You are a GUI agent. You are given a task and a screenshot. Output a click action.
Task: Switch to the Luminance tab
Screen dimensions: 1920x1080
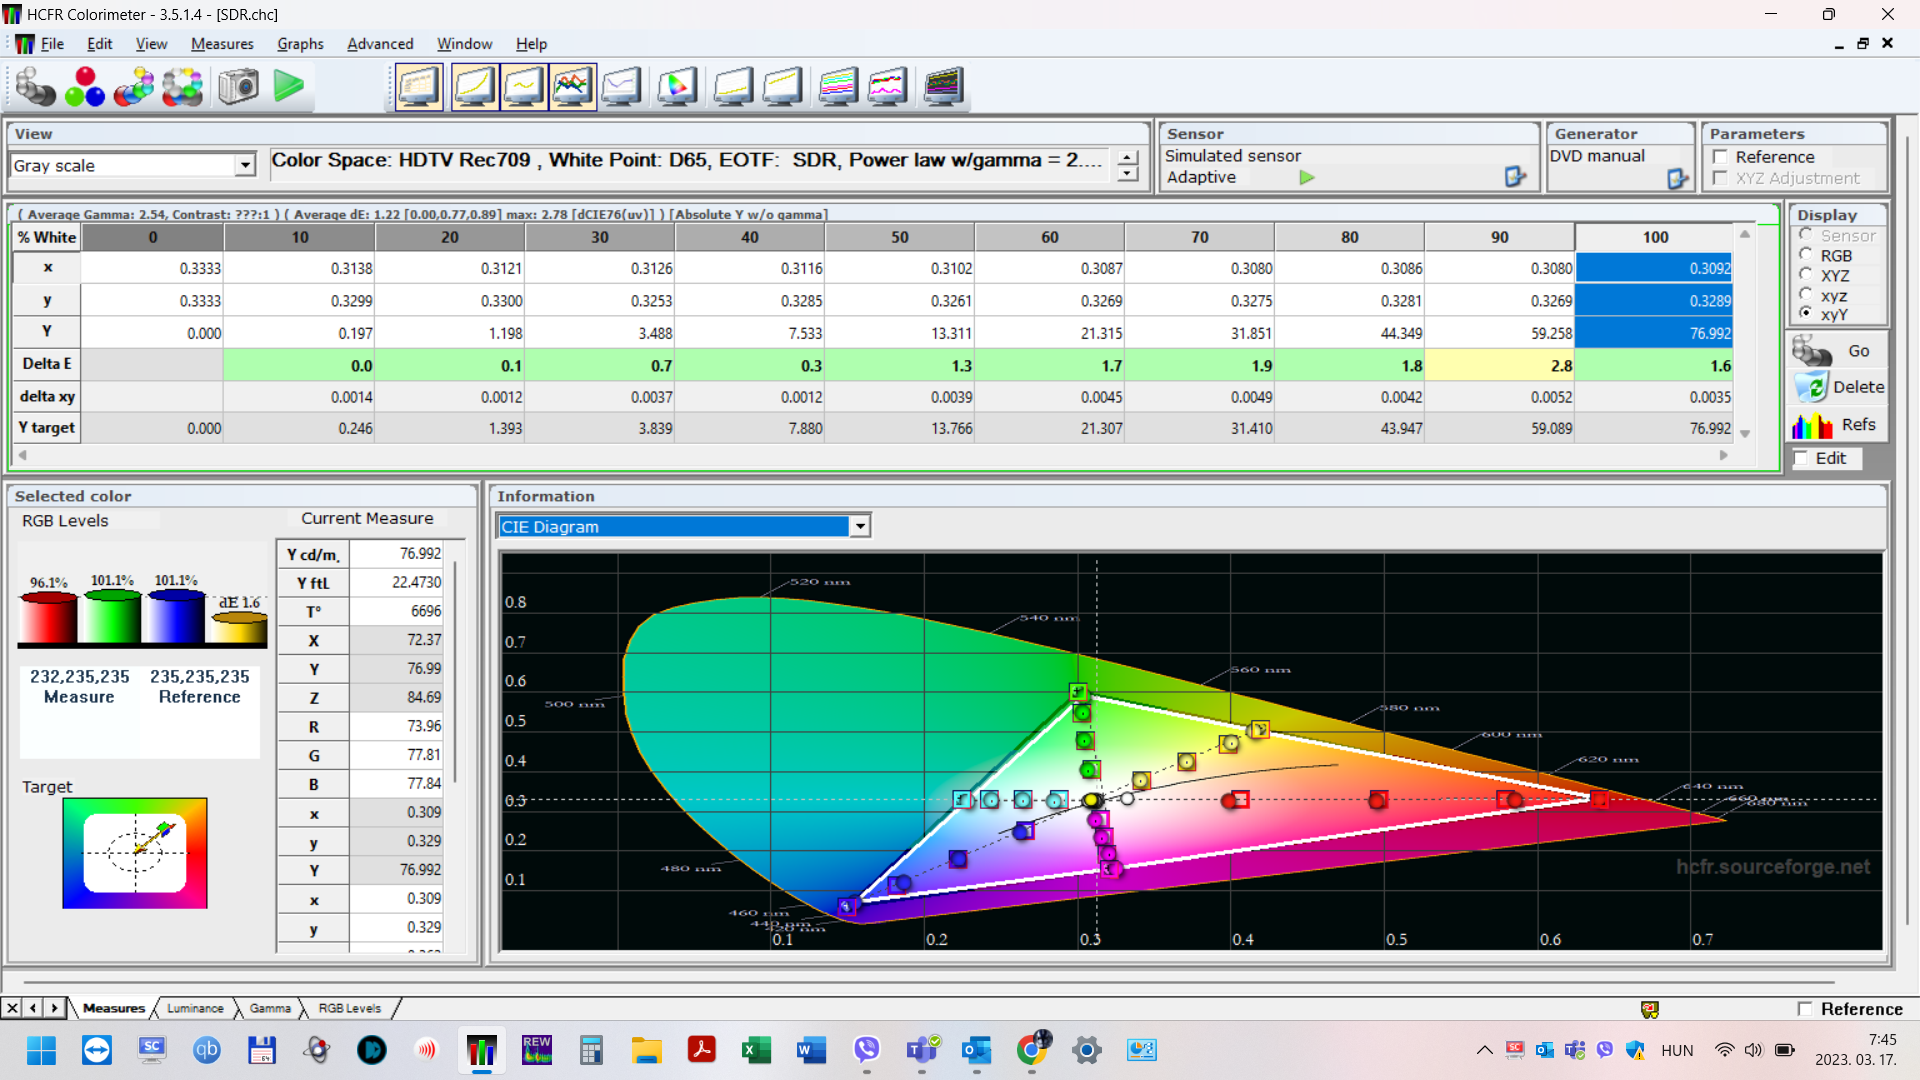tap(195, 1008)
